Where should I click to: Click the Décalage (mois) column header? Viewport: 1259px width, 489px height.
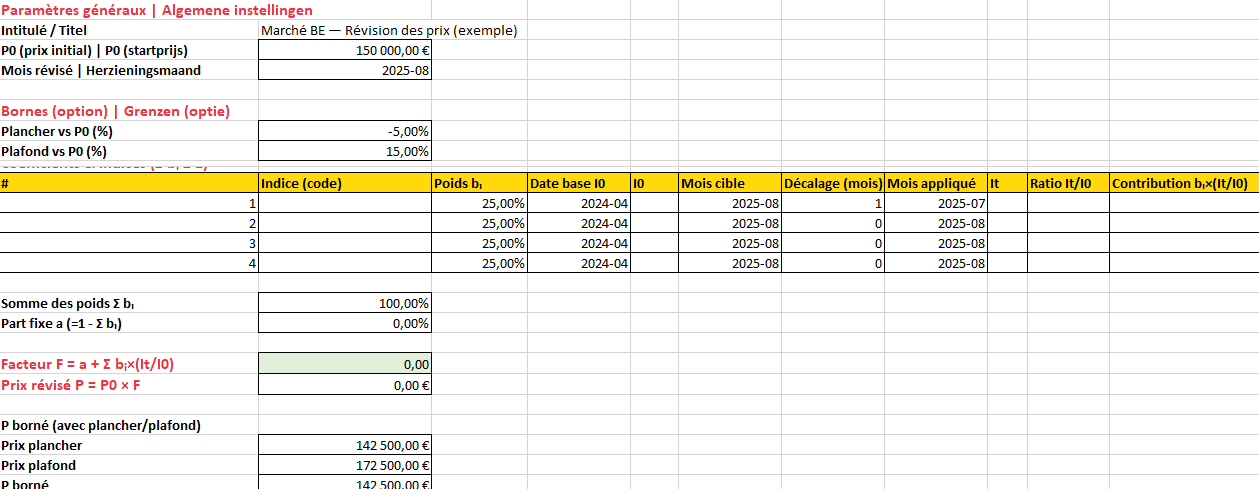click(x=833, y=183)
